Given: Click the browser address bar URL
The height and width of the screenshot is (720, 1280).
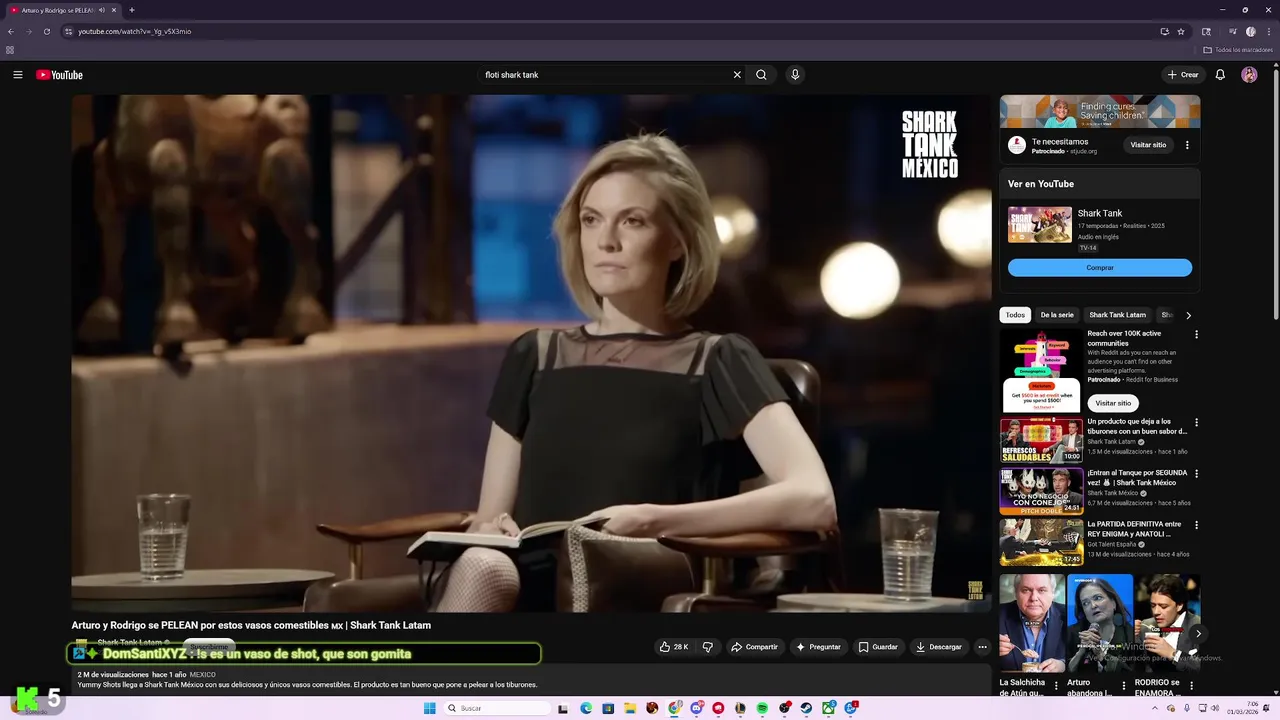Looking at the screenshot, I should (x=135, y=31).
